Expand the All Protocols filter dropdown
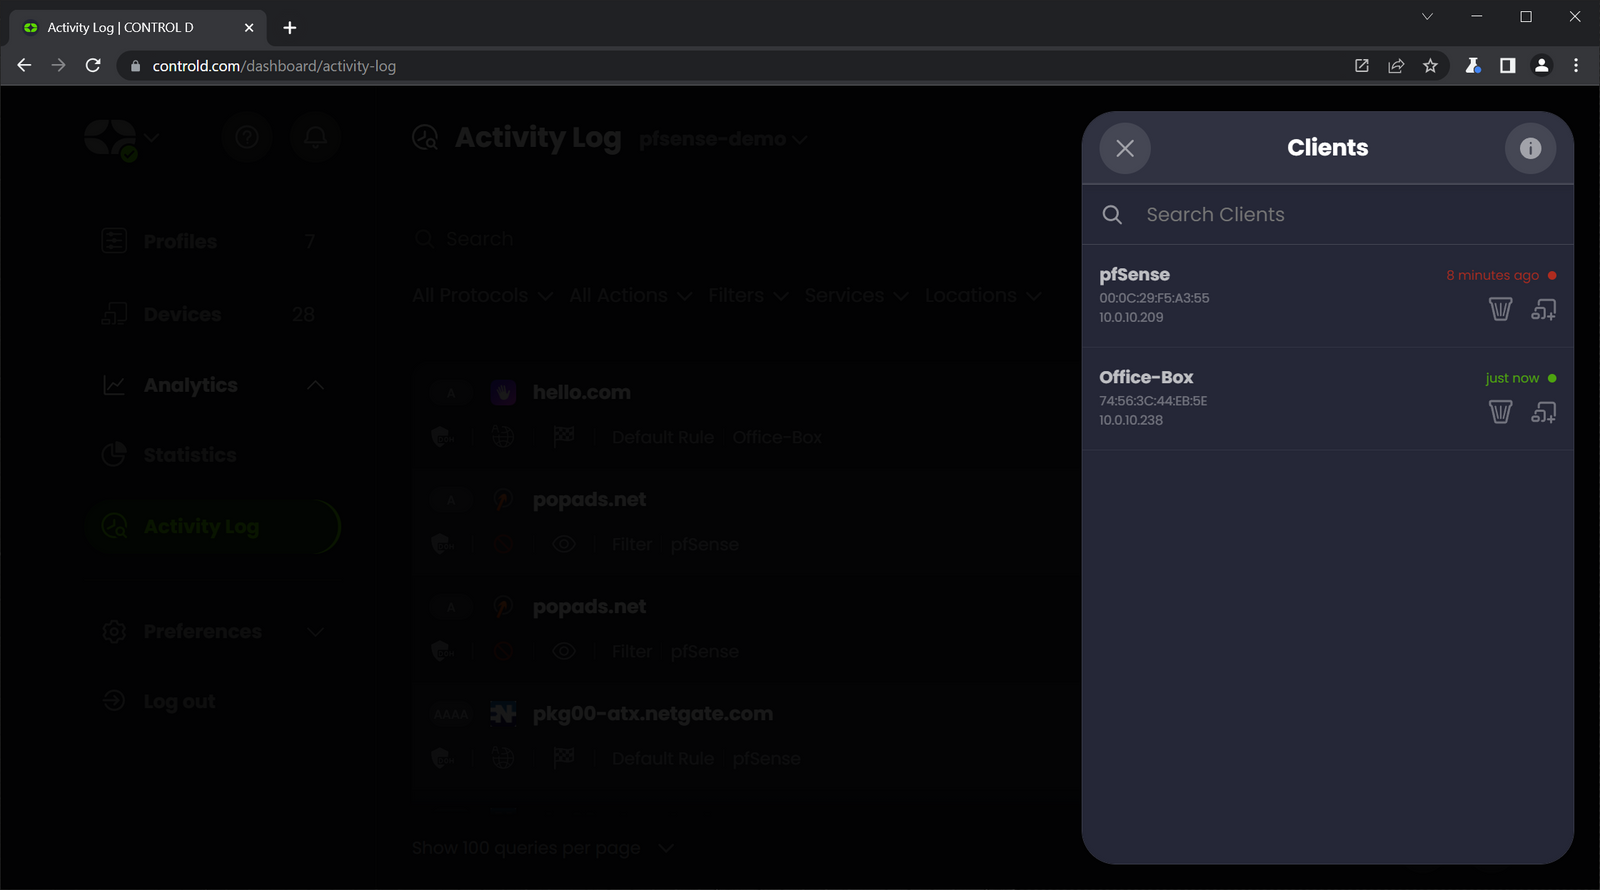Image resolution: width=1600 pixels, height=890 pixels. pos(482,296)
